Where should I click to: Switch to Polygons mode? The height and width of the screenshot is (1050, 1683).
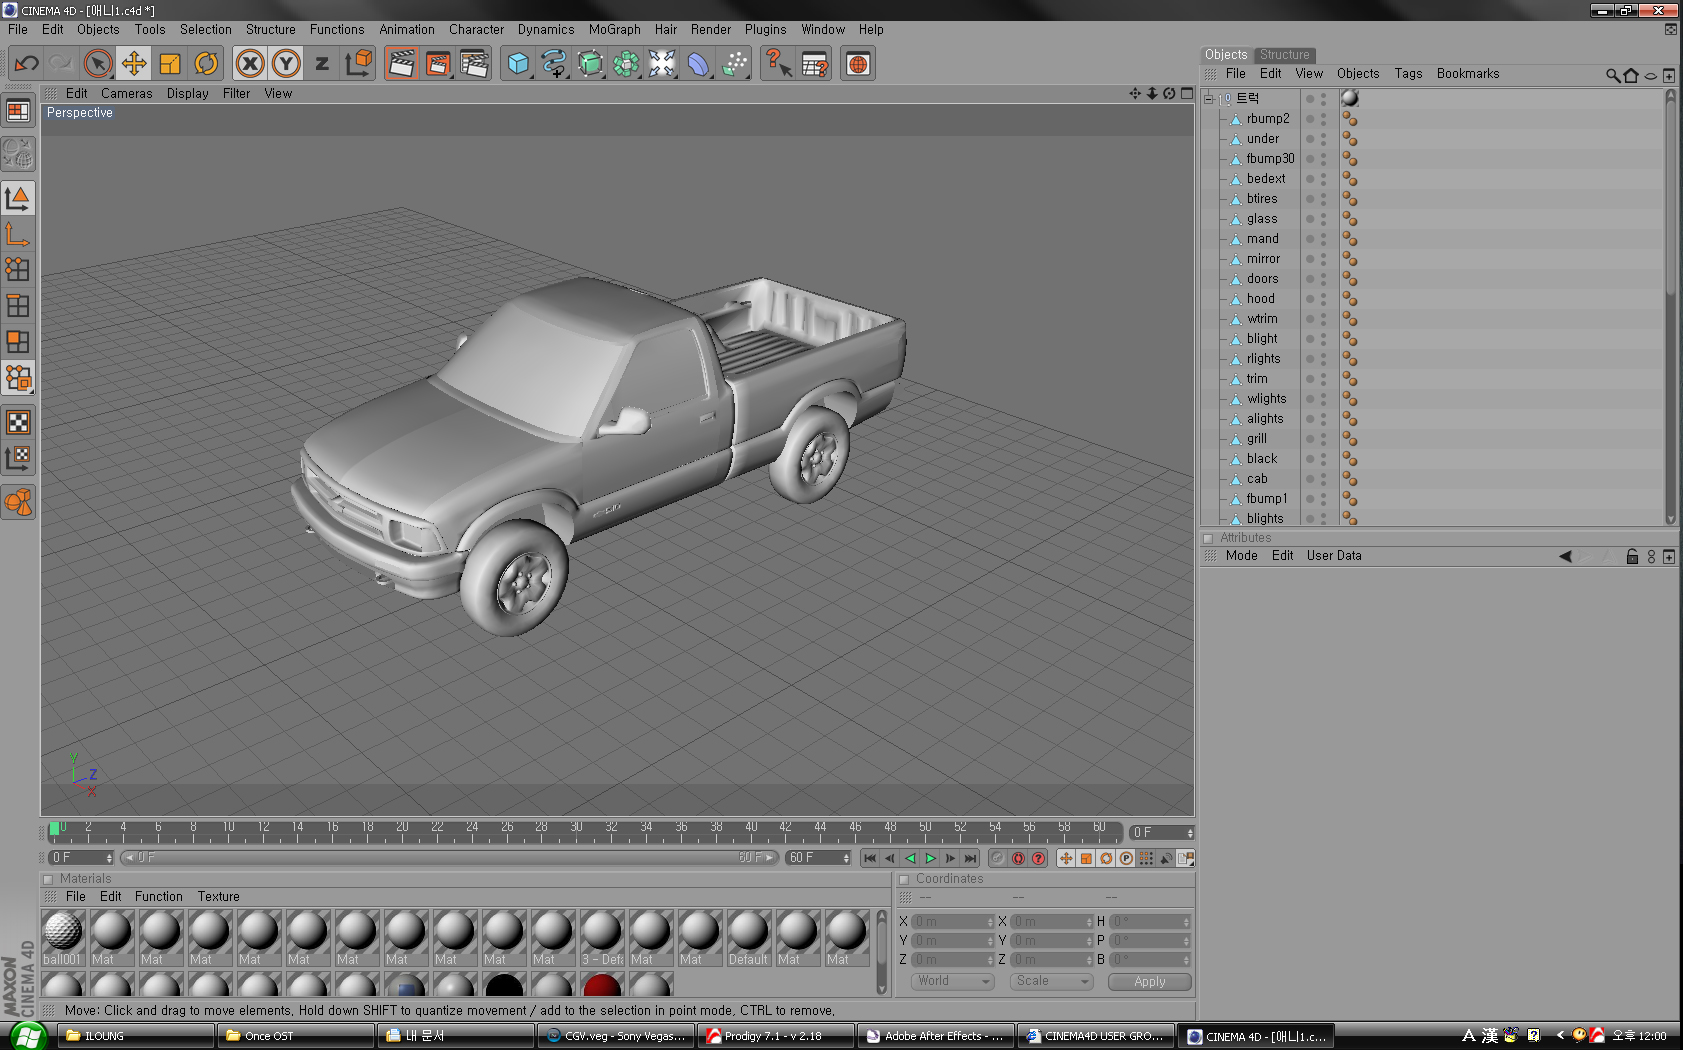19,342
